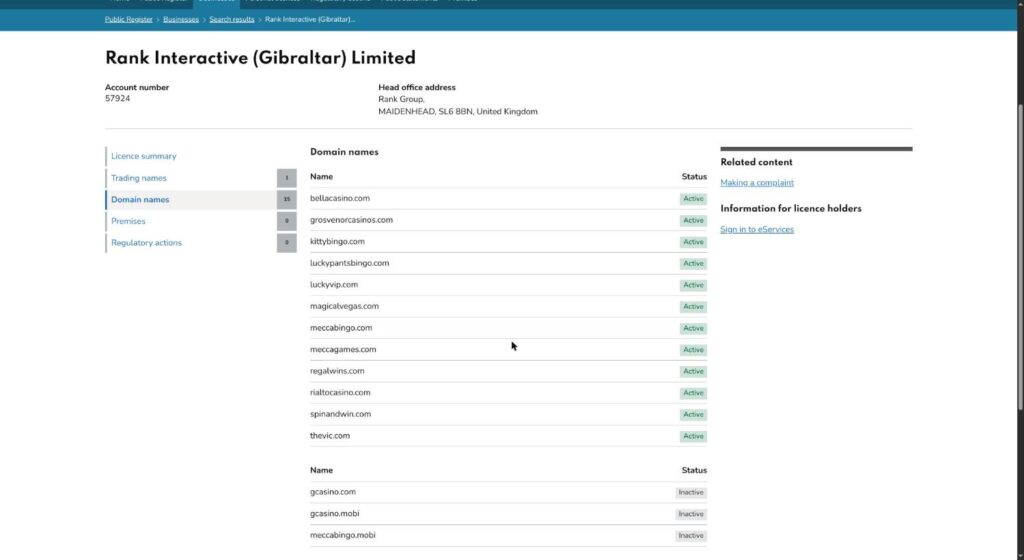Click the Domain names count badge

point(287,200)
